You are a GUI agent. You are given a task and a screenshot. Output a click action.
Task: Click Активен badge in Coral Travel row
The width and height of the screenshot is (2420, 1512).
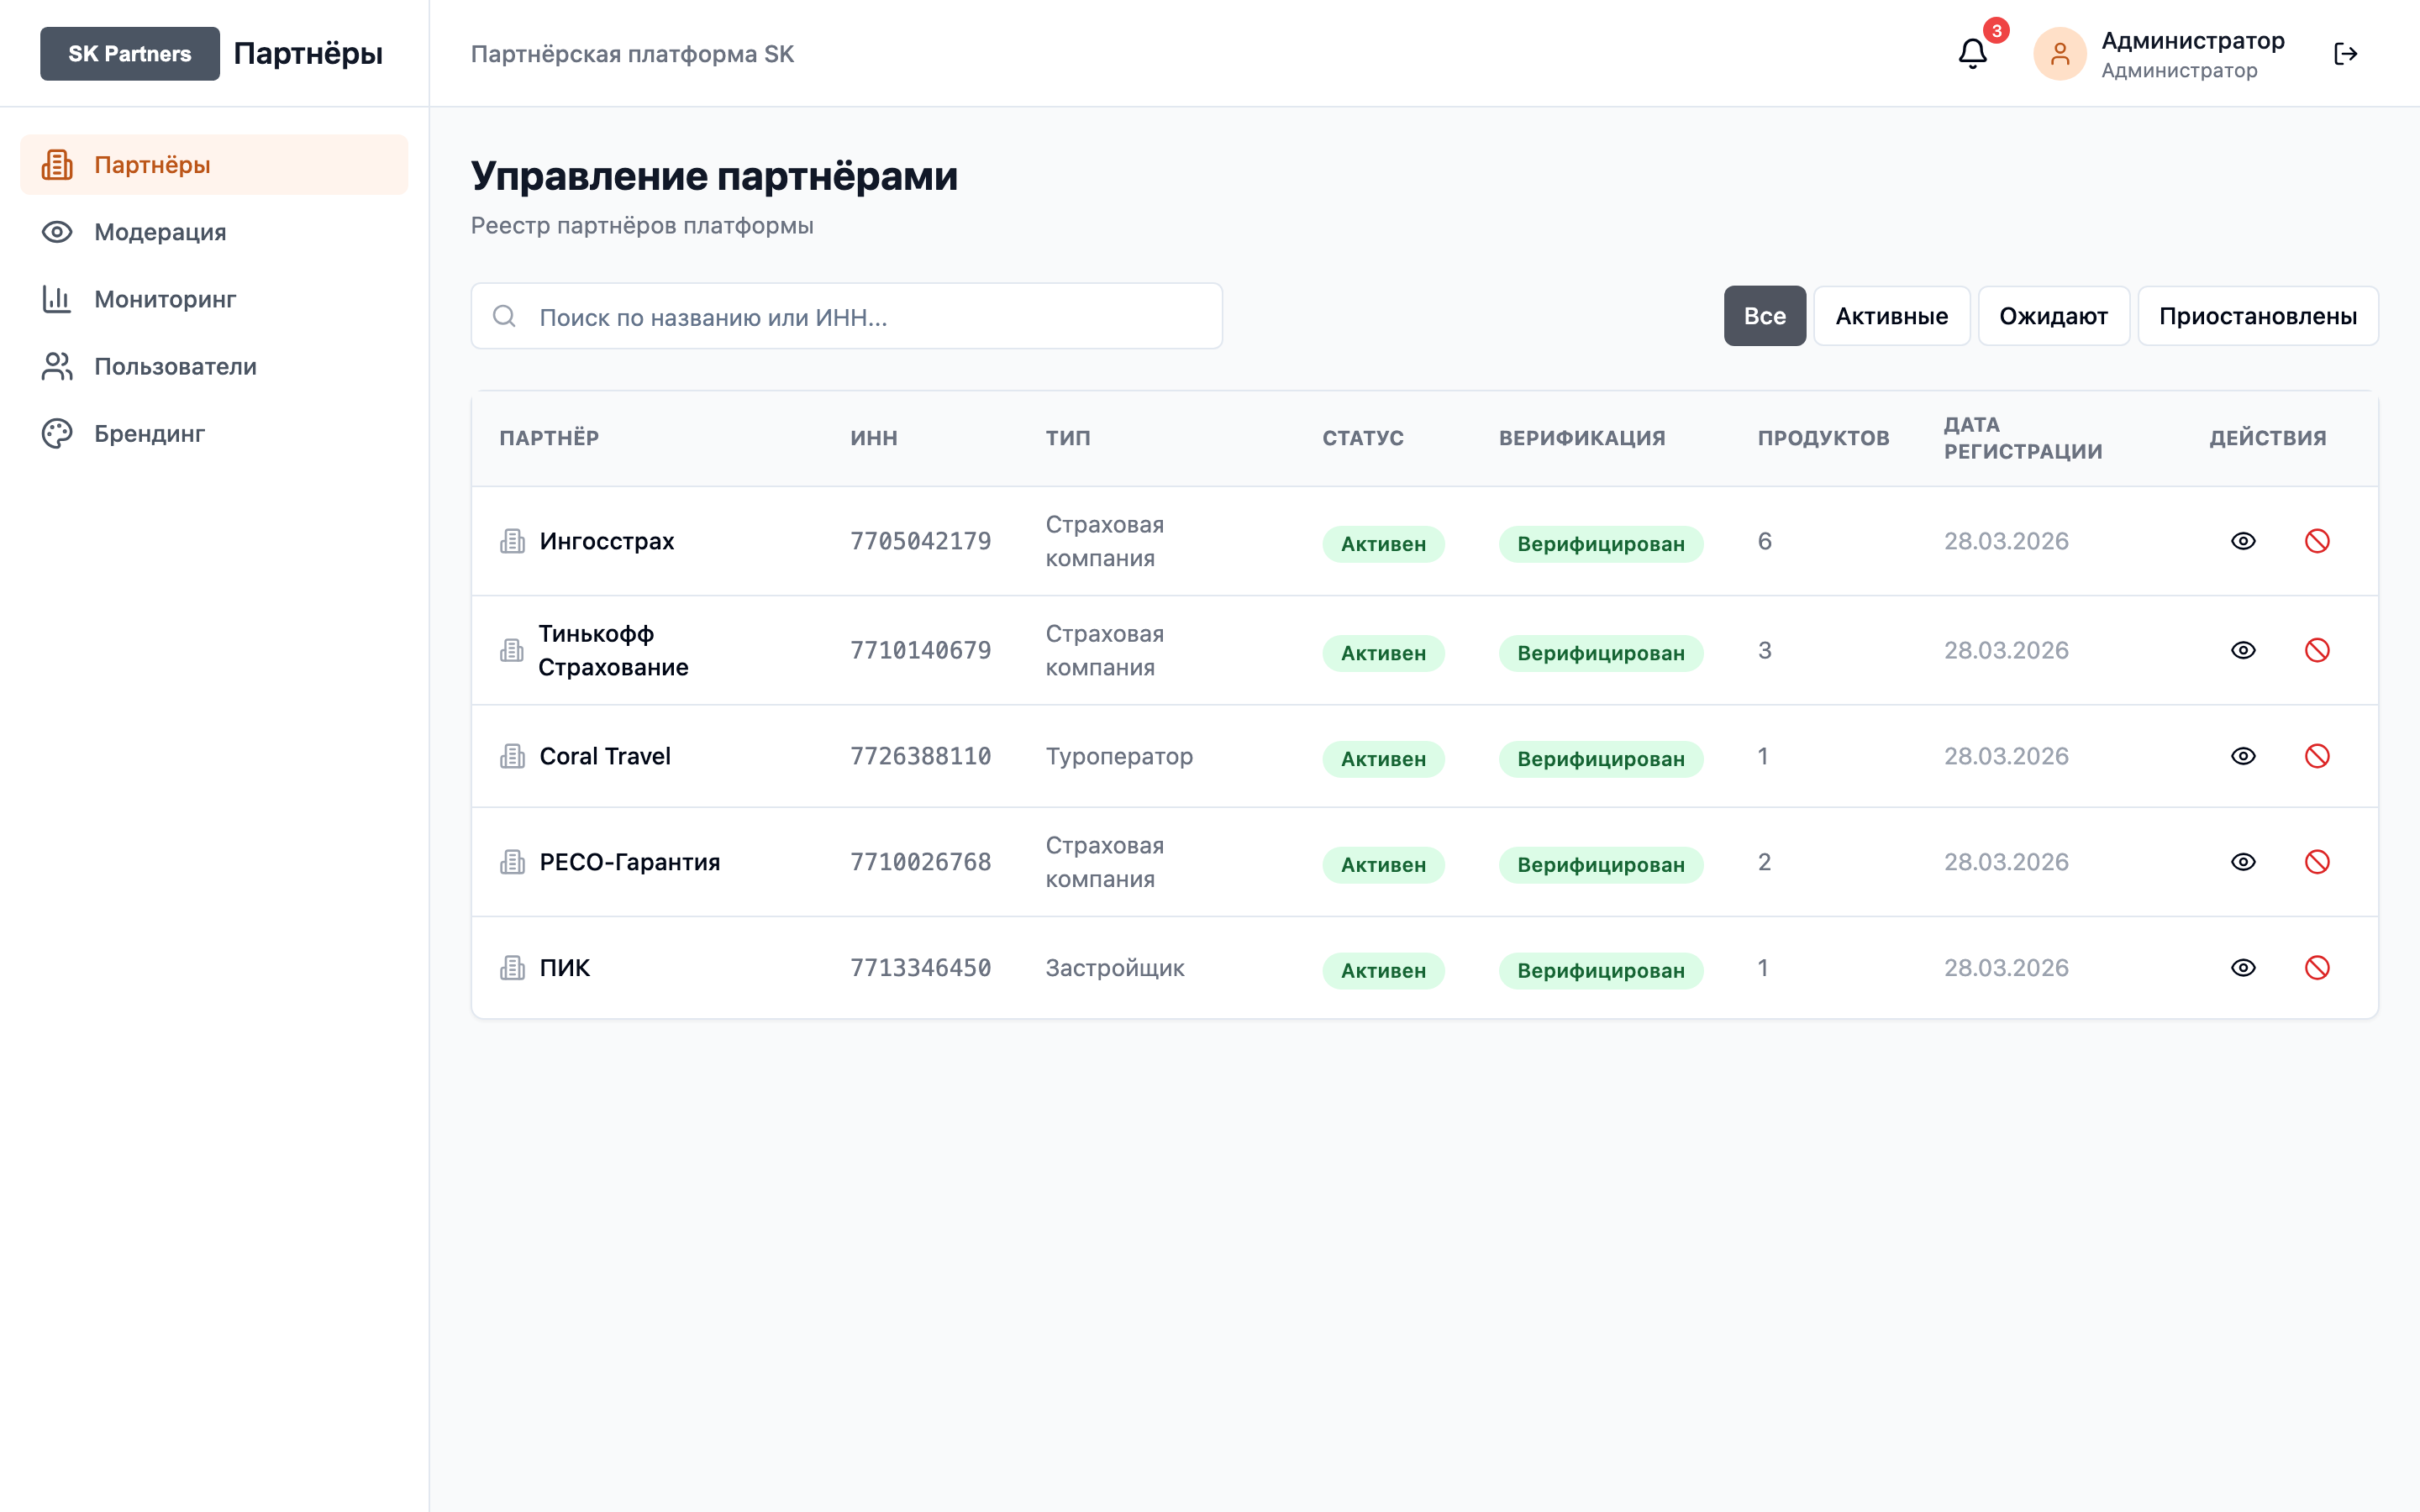pyautogui.click(x=1383, y=759)
